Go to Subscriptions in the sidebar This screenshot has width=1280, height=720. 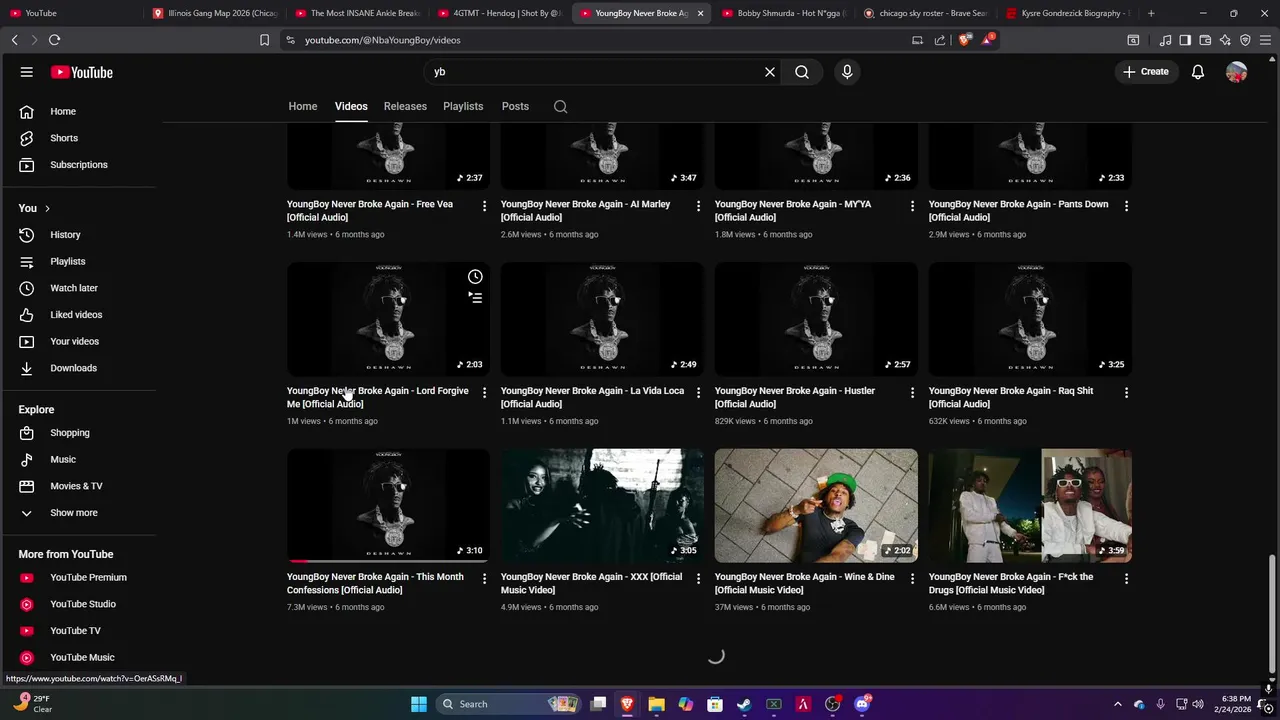pyautogui.click(x=80, y=165)
